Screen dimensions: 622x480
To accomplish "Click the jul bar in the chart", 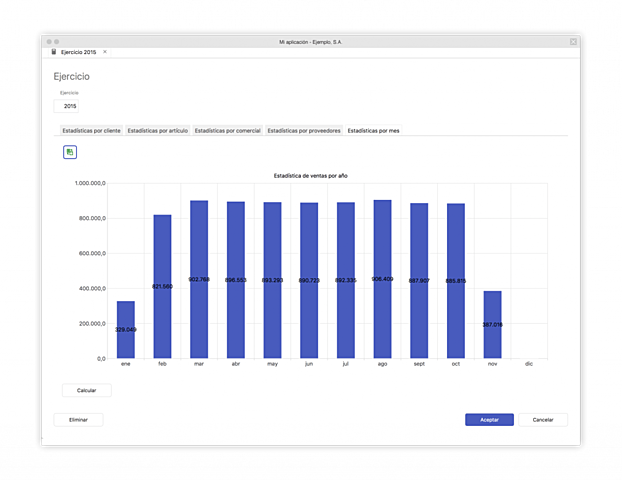I will [346, 280].
